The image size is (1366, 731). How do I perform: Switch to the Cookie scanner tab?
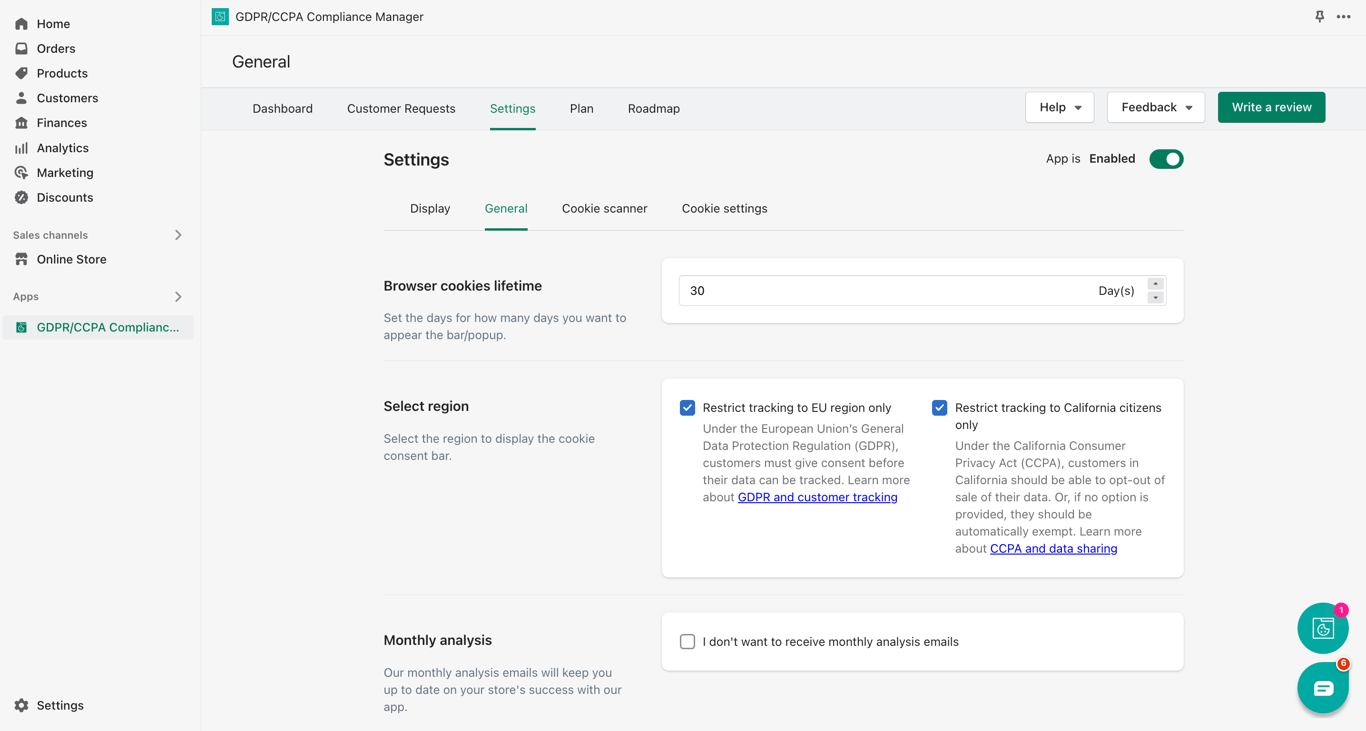click(604, 209)
